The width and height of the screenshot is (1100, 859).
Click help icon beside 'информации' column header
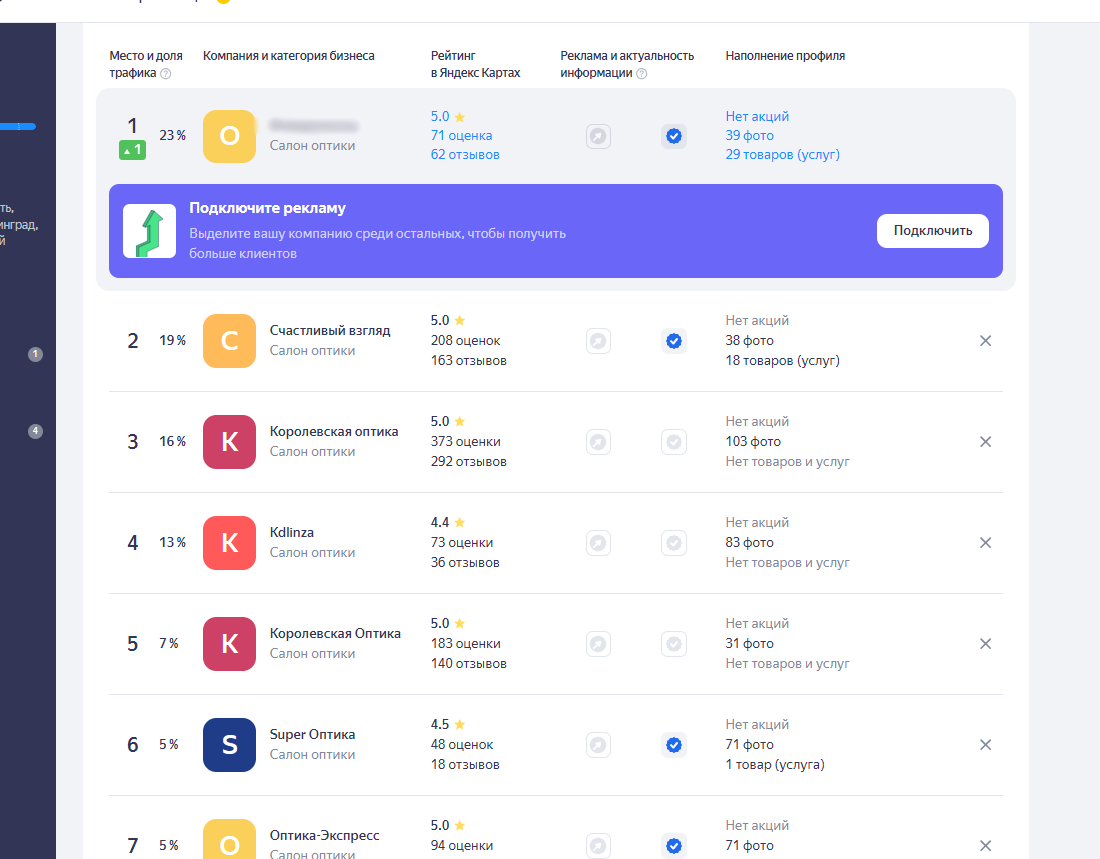(x=642, y=73)
